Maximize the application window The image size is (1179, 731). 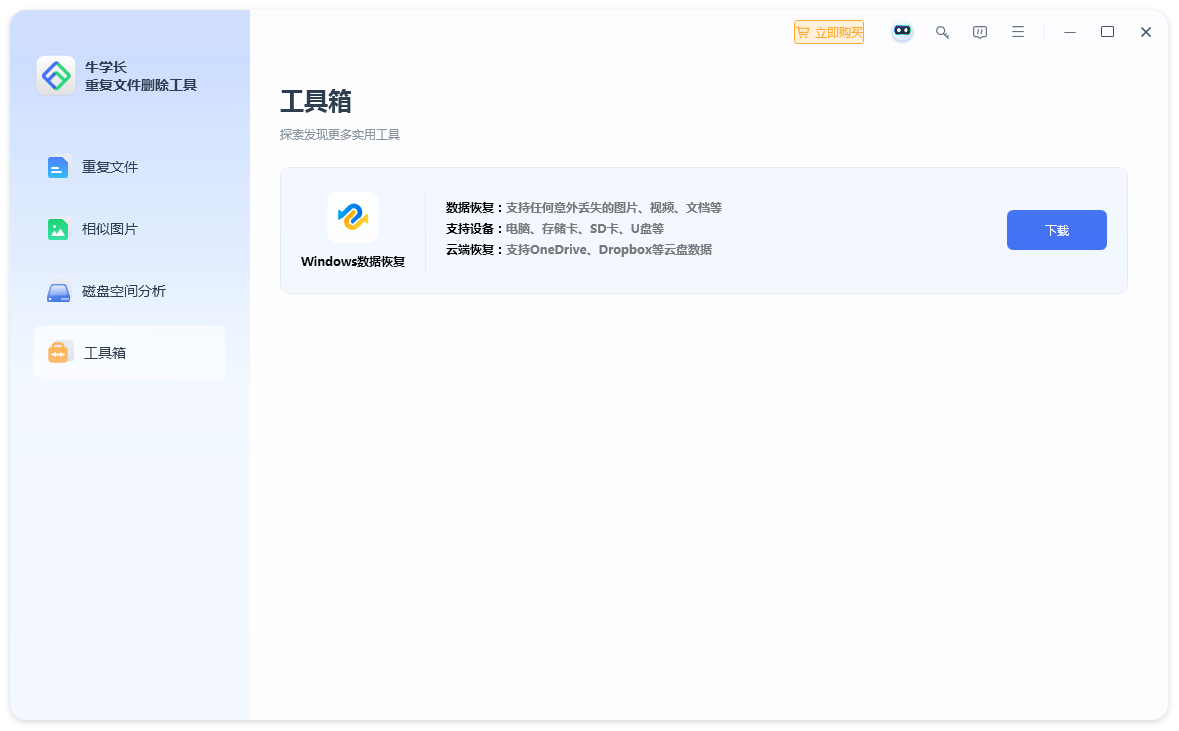1107,32
